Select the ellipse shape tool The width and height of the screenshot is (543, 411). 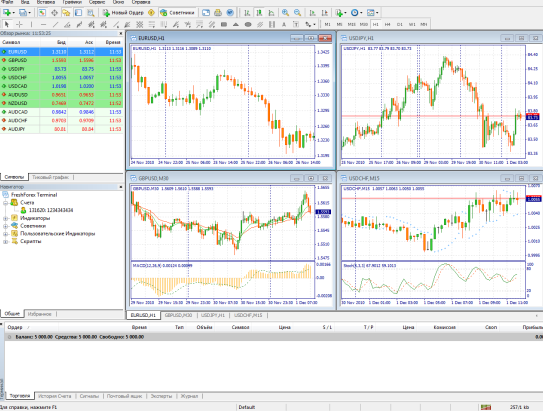coord(248,24)
